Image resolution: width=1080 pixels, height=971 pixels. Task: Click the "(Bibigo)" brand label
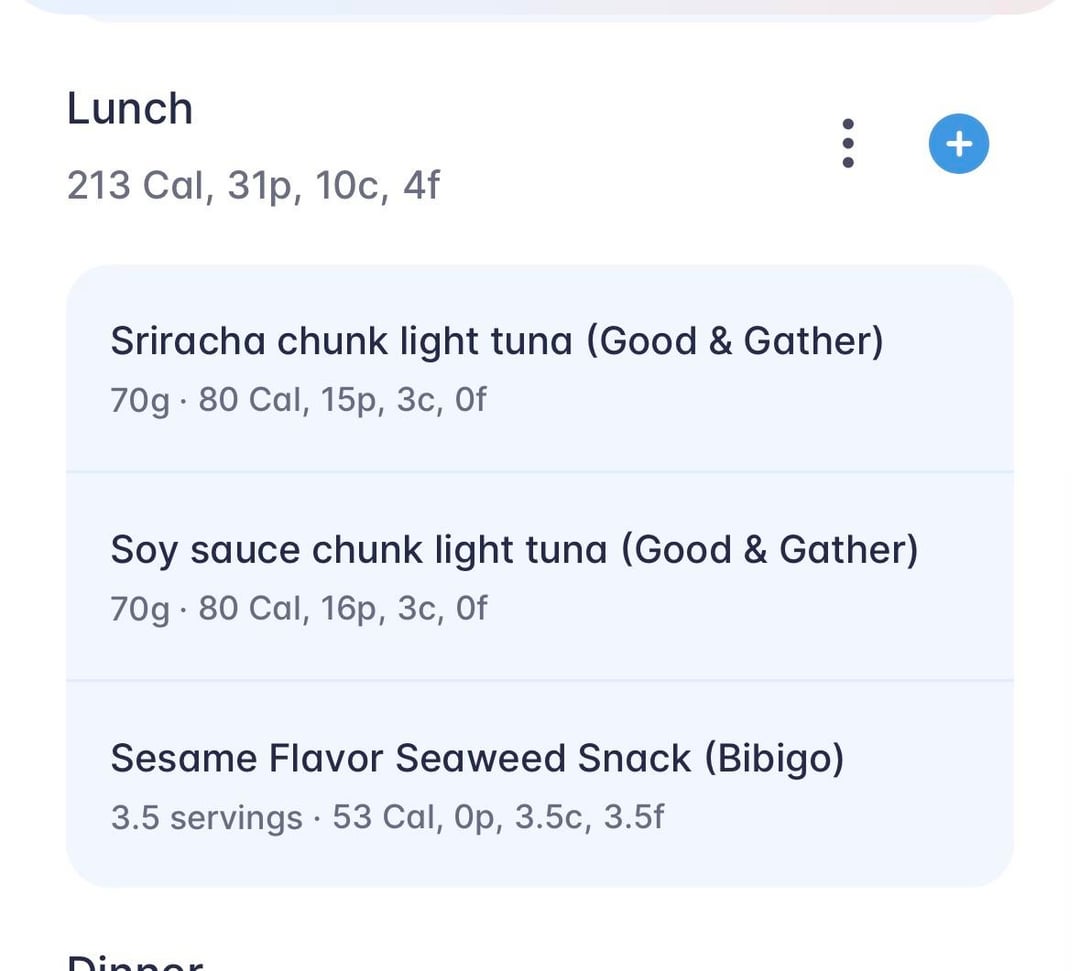(774, 759)
